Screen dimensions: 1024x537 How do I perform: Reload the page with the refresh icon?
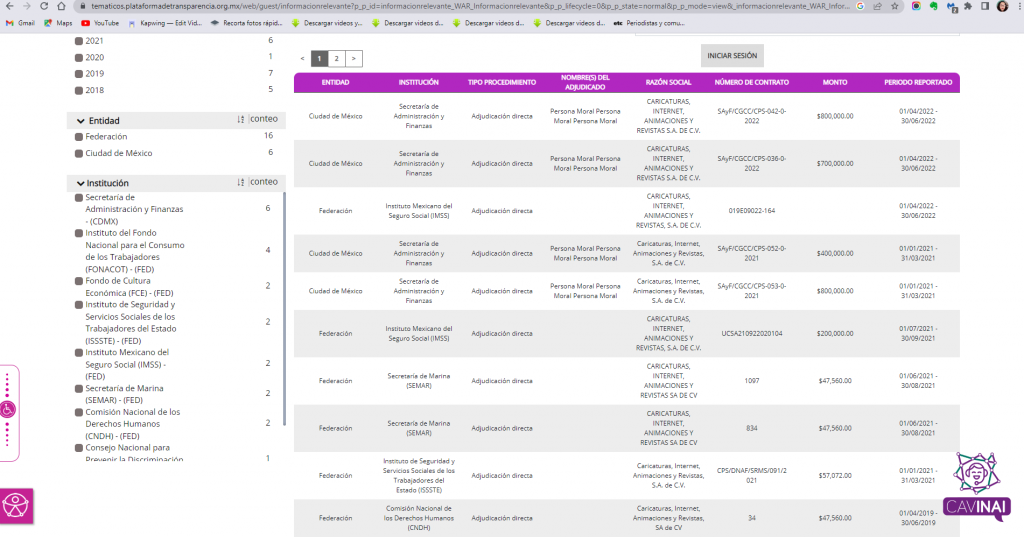44,6
